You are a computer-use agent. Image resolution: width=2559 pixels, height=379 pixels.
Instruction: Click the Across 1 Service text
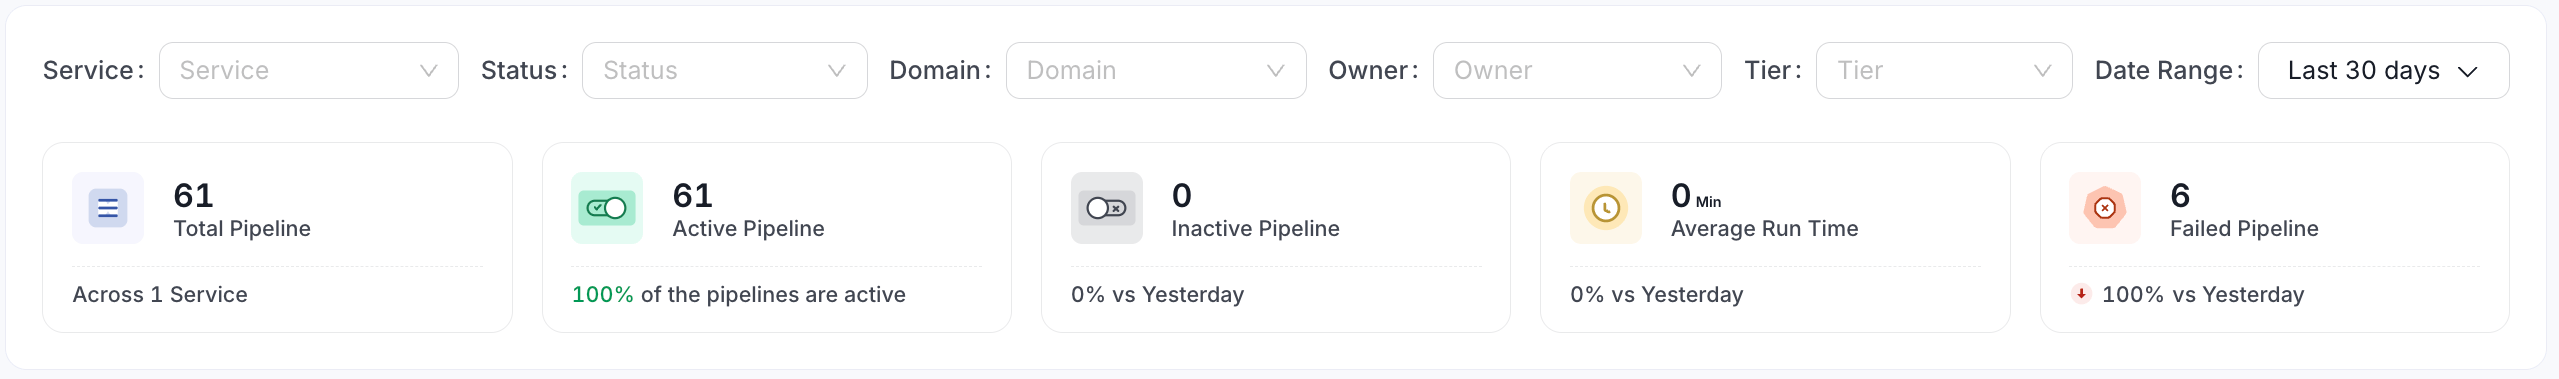160,294
